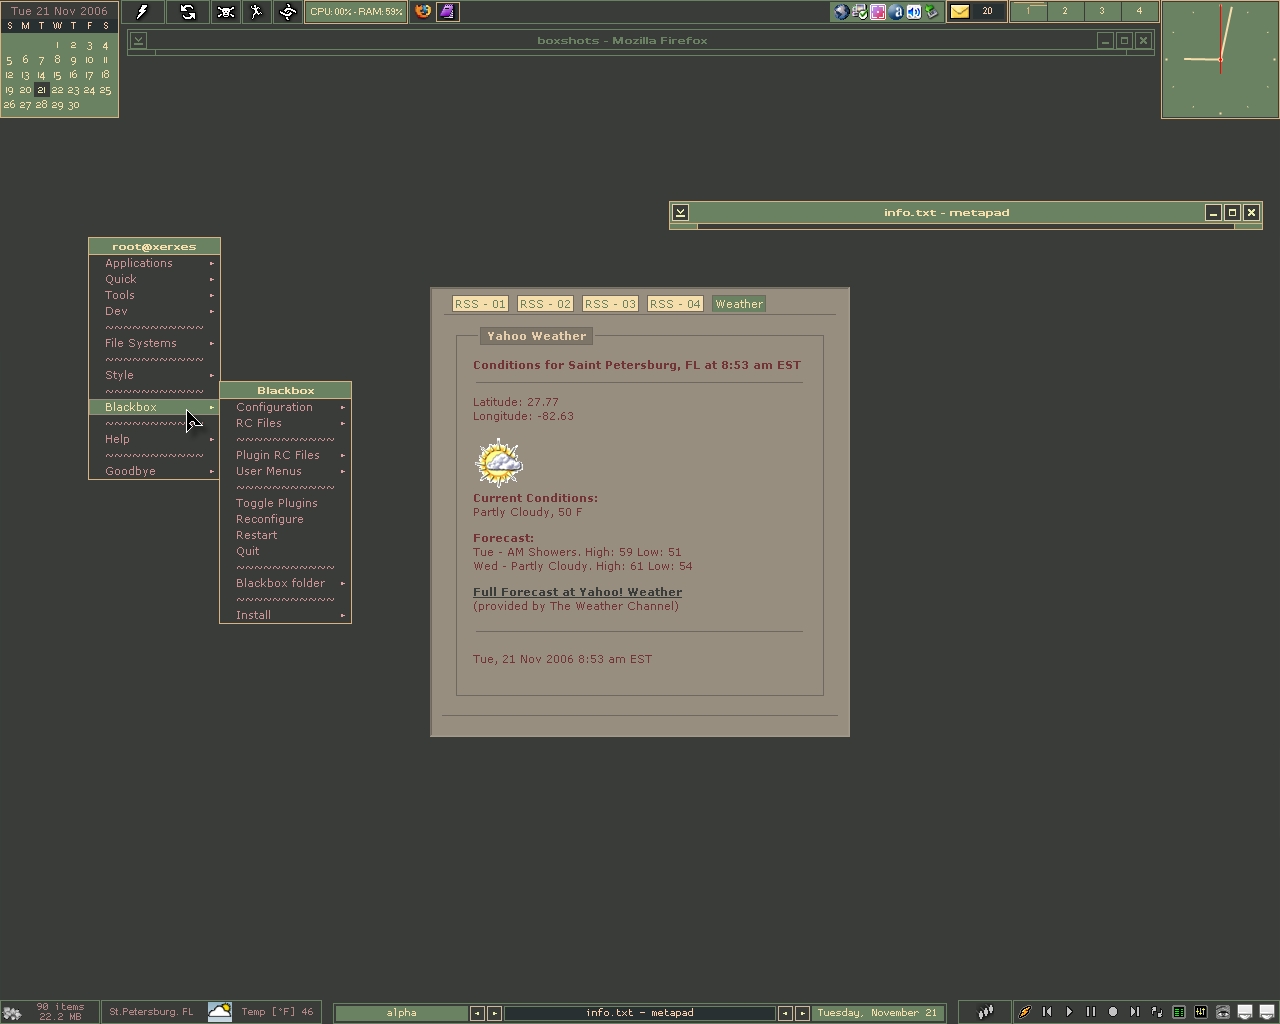Image resolution: width=1280 pixels, height=1024 pixels.
Task: Expand the Applications submenu
Action: click(x=154, y=263)
